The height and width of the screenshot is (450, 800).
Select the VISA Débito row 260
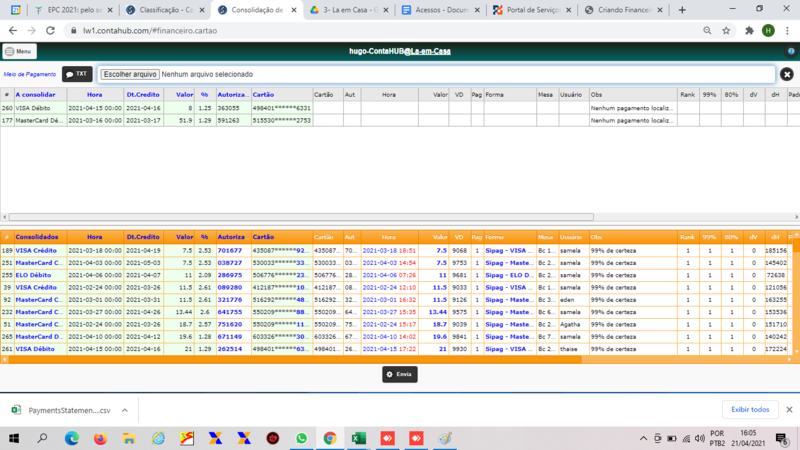tap(156, 108)
